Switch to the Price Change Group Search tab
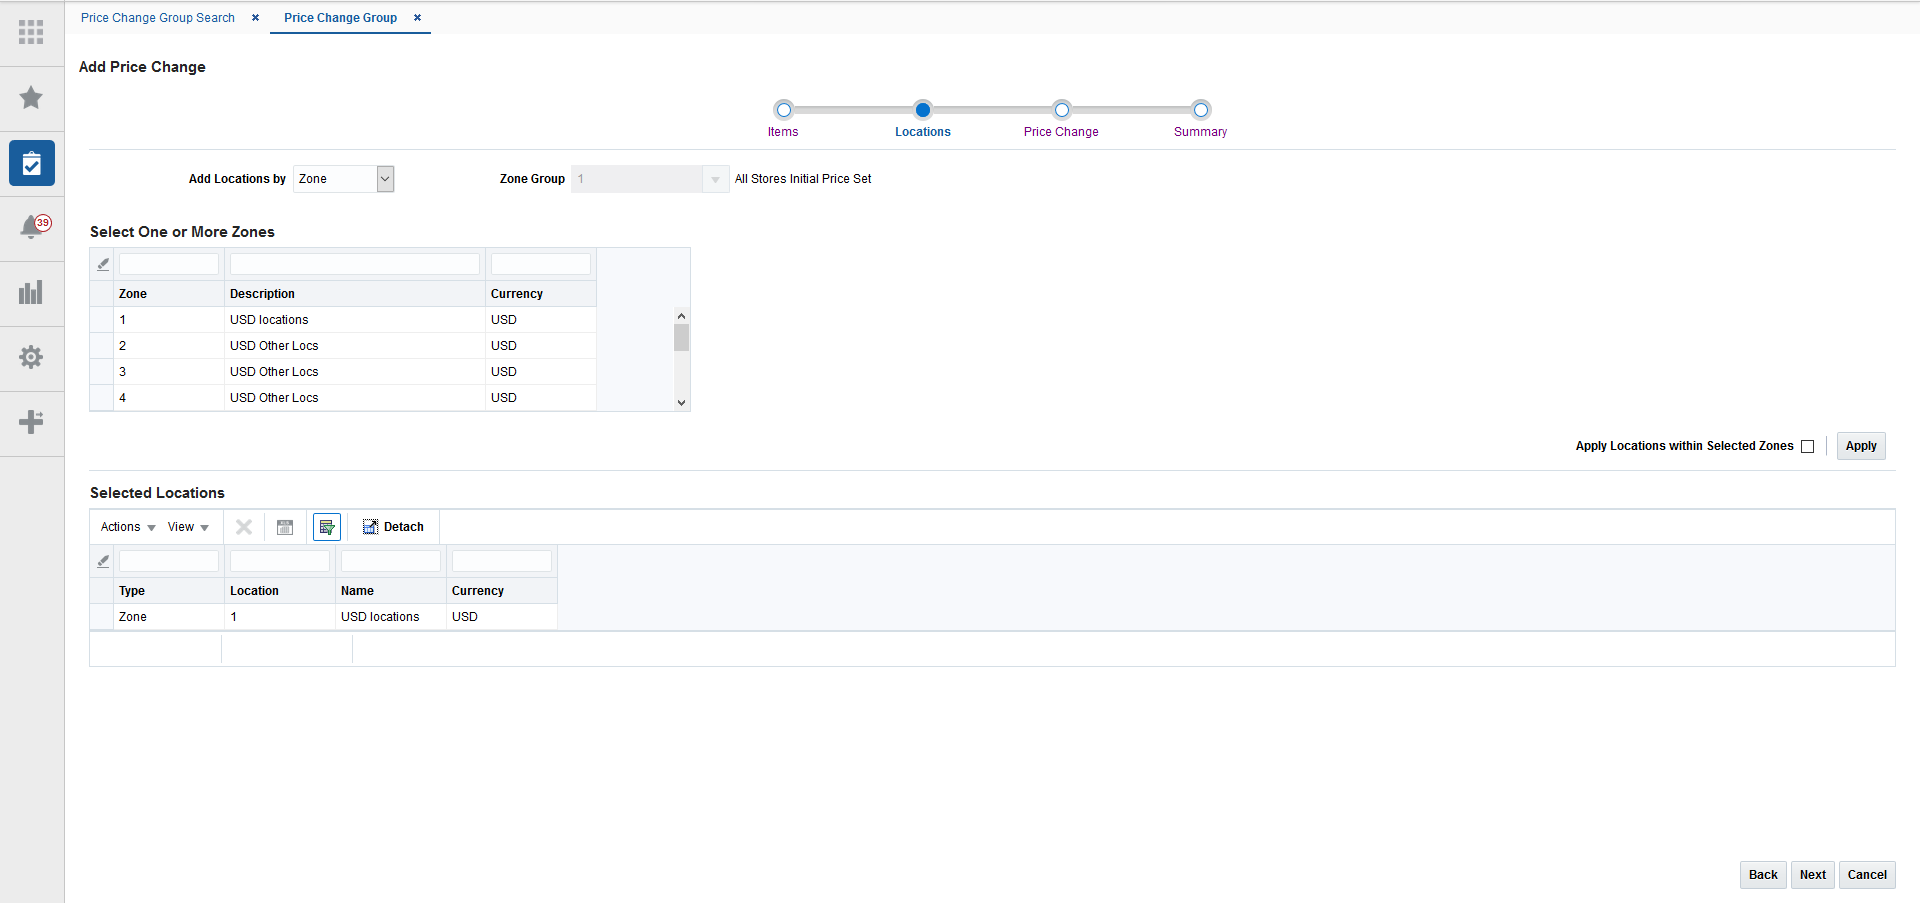The width and height of the screenshot is (1920, 903). click(x=157, y=17)
